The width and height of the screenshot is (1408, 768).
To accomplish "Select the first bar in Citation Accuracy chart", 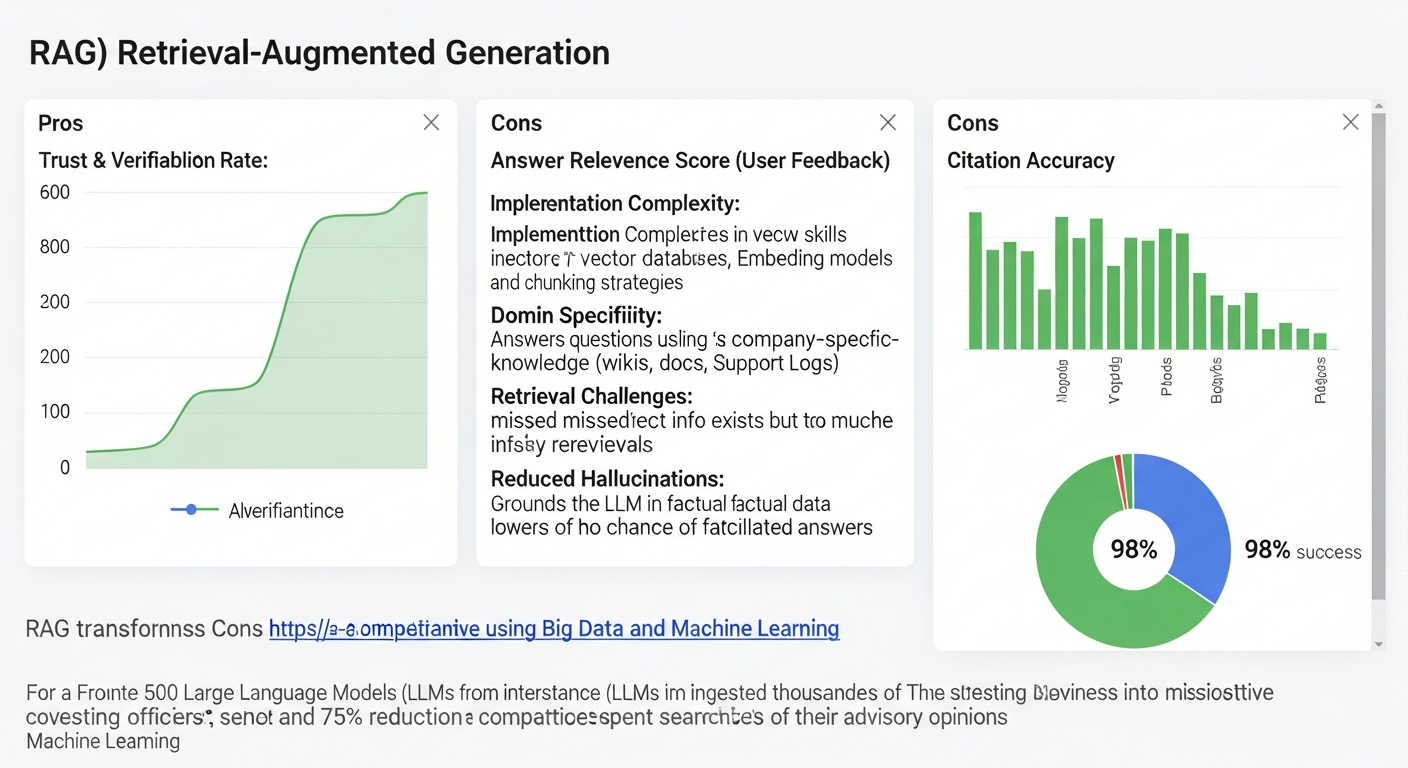I will [x=975, y=280].
